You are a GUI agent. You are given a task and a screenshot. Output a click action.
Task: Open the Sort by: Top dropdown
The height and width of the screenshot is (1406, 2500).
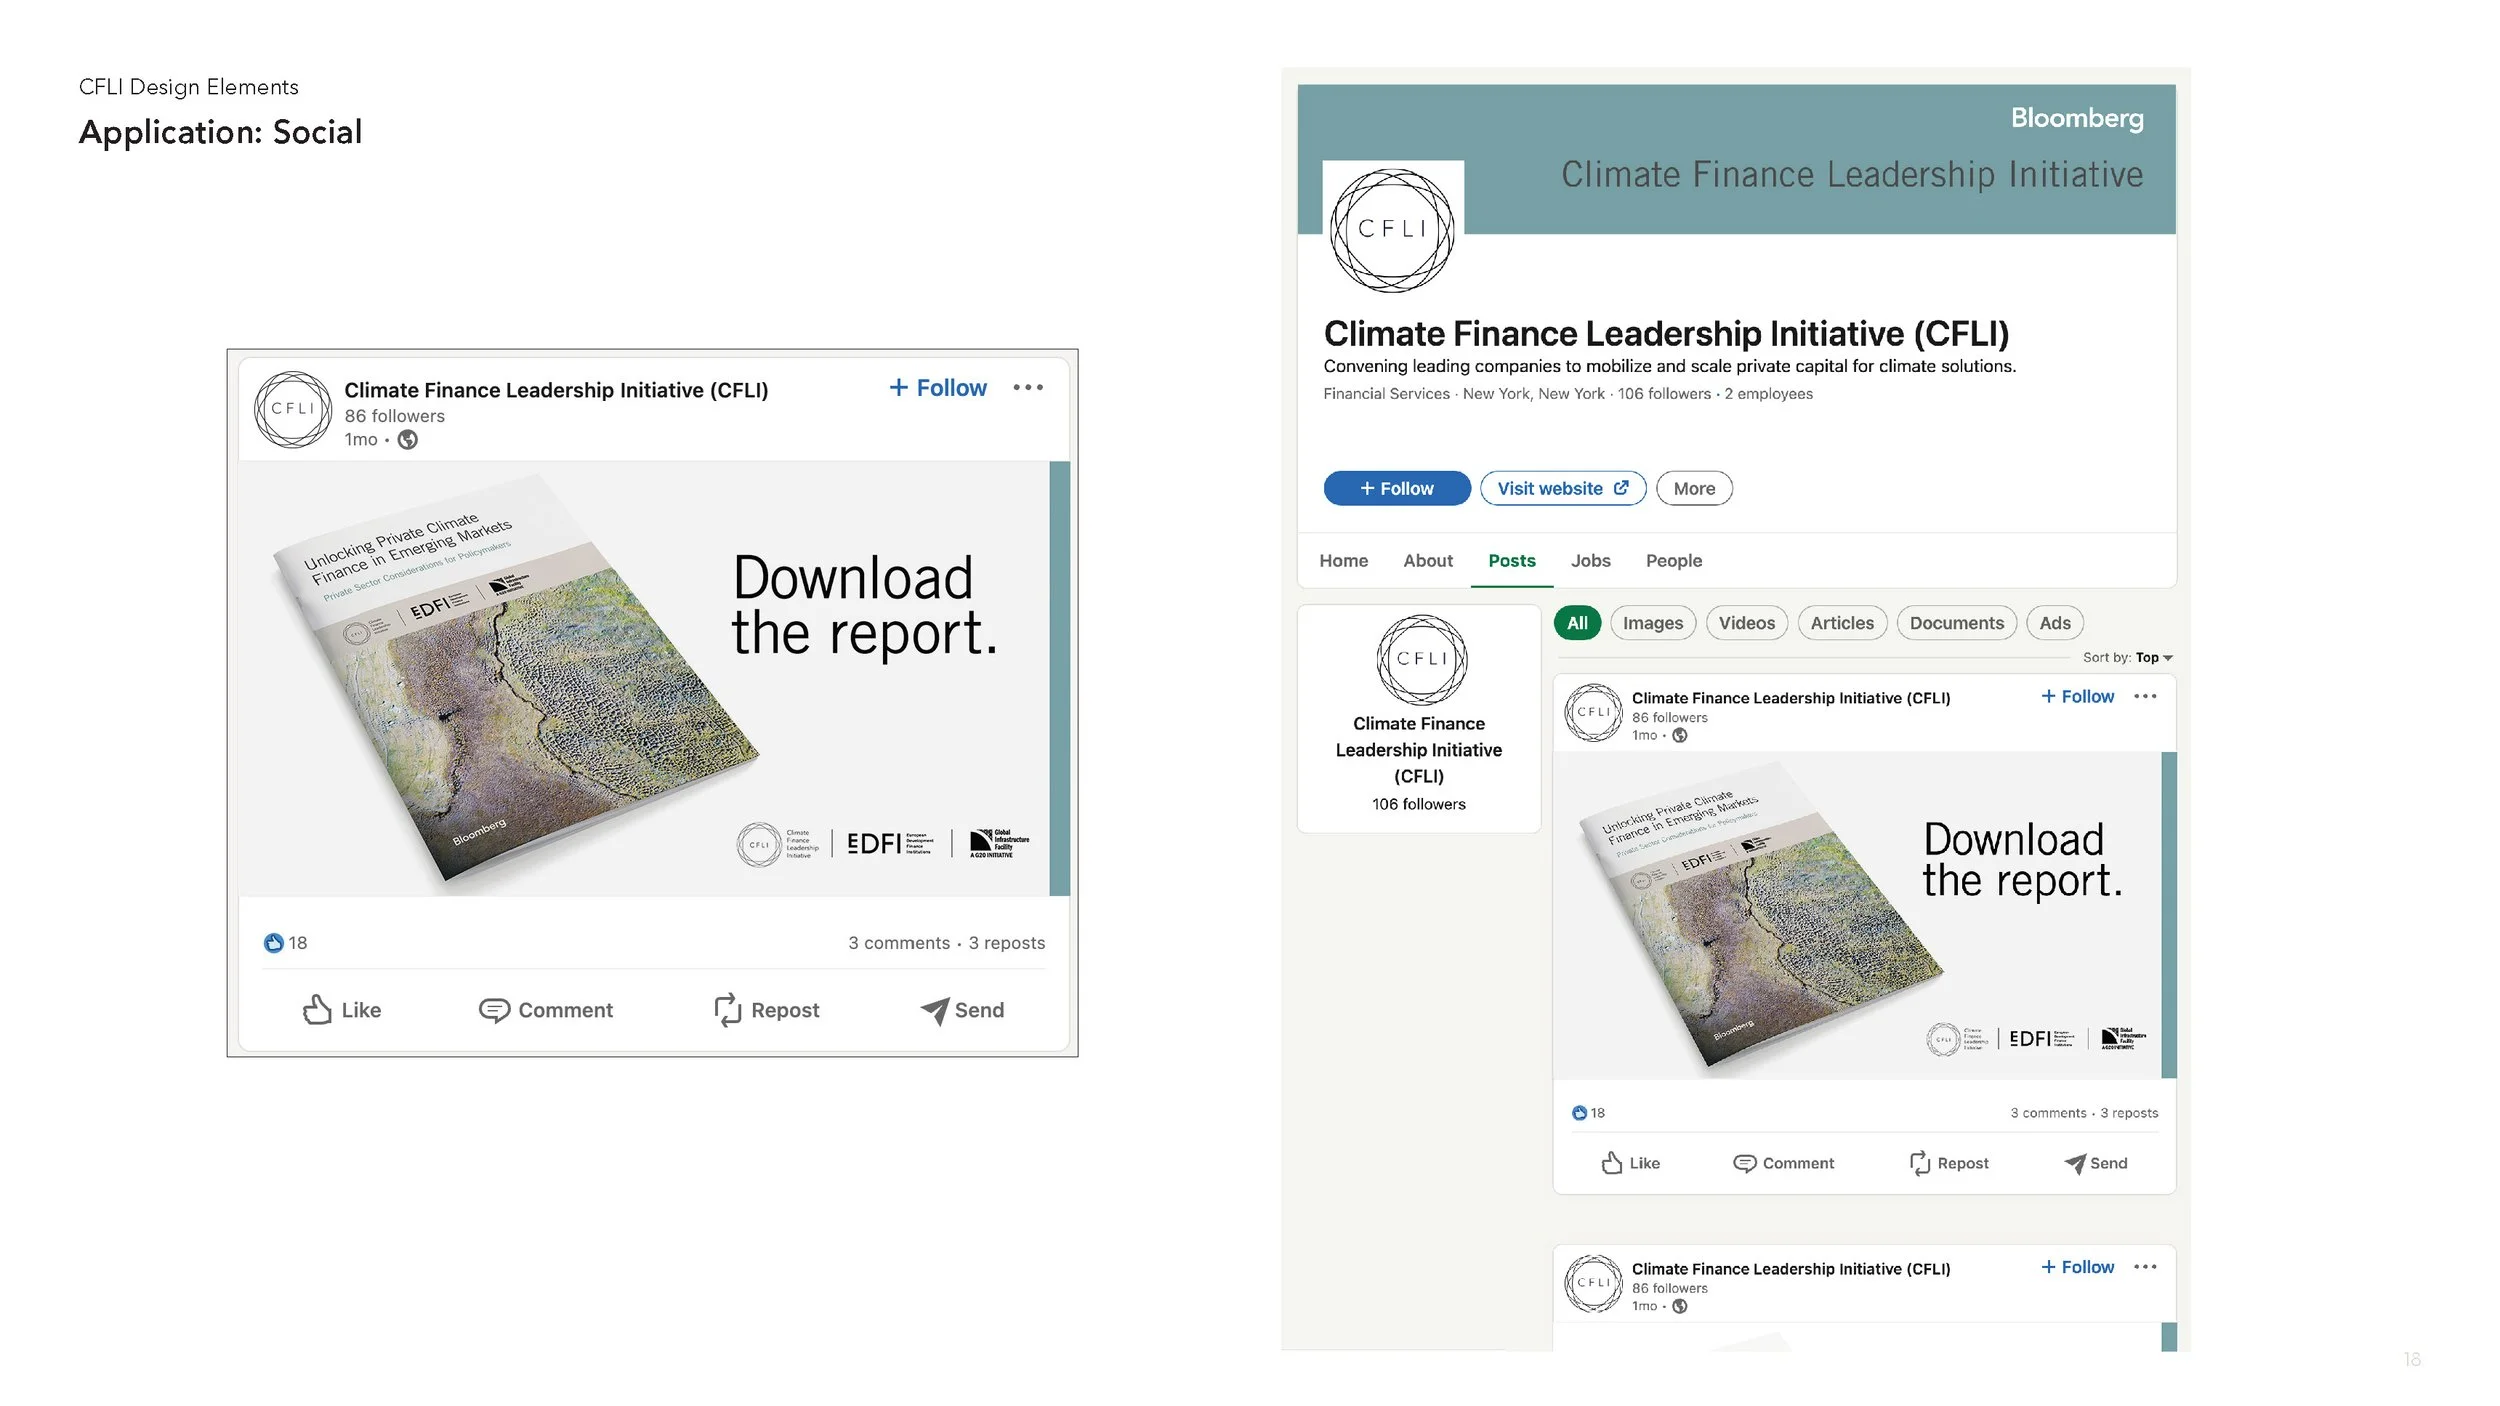click(2128, 658)
